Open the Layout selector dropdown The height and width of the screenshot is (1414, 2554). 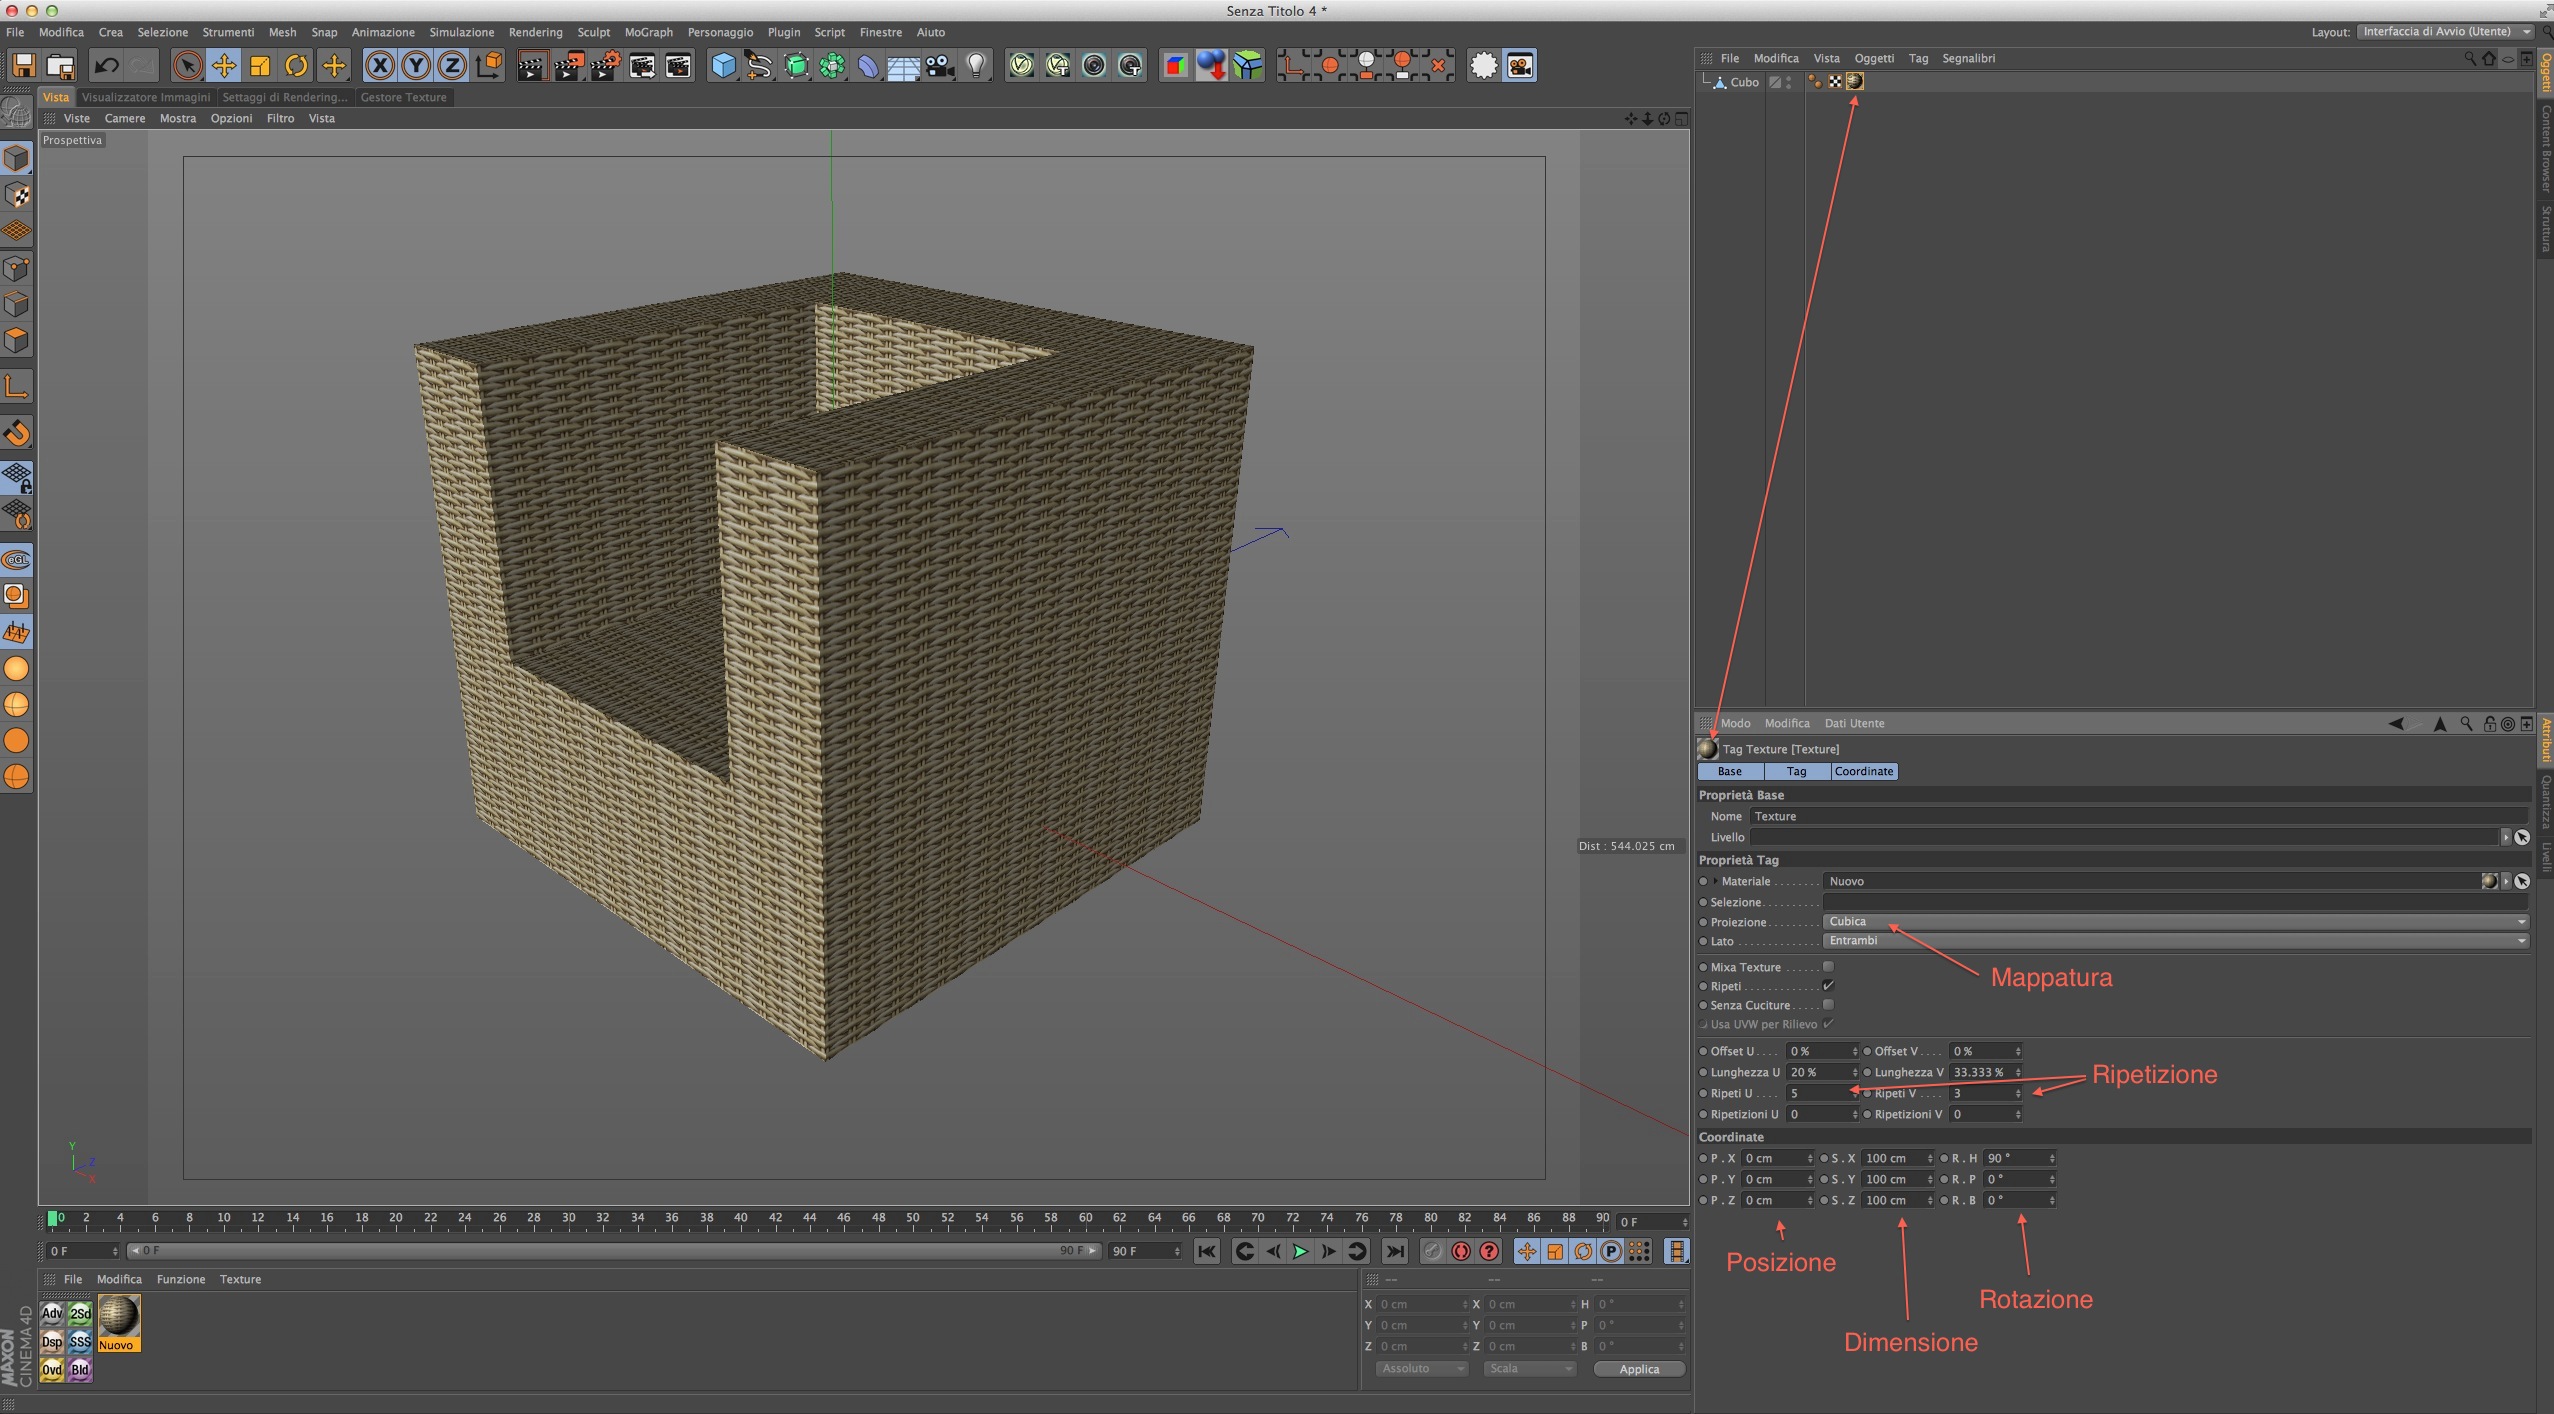click(x=2444, y=32)
